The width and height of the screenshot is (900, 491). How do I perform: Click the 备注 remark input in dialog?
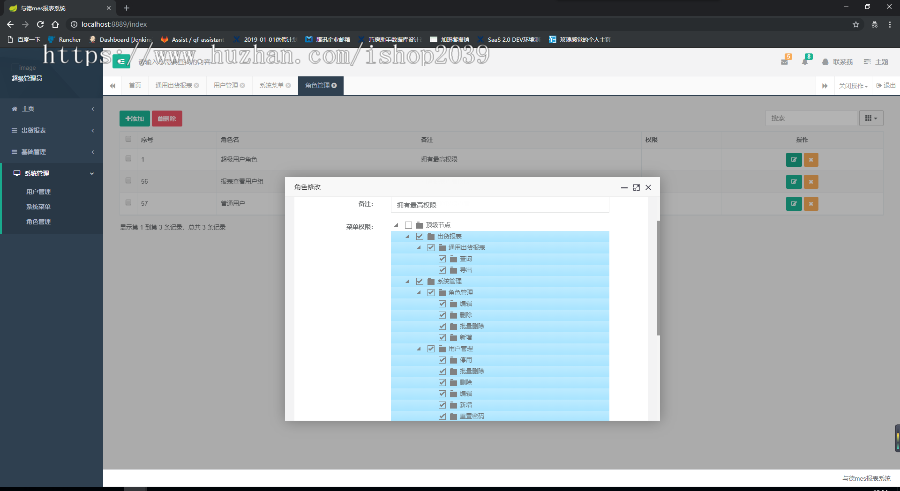pos(500,205)
